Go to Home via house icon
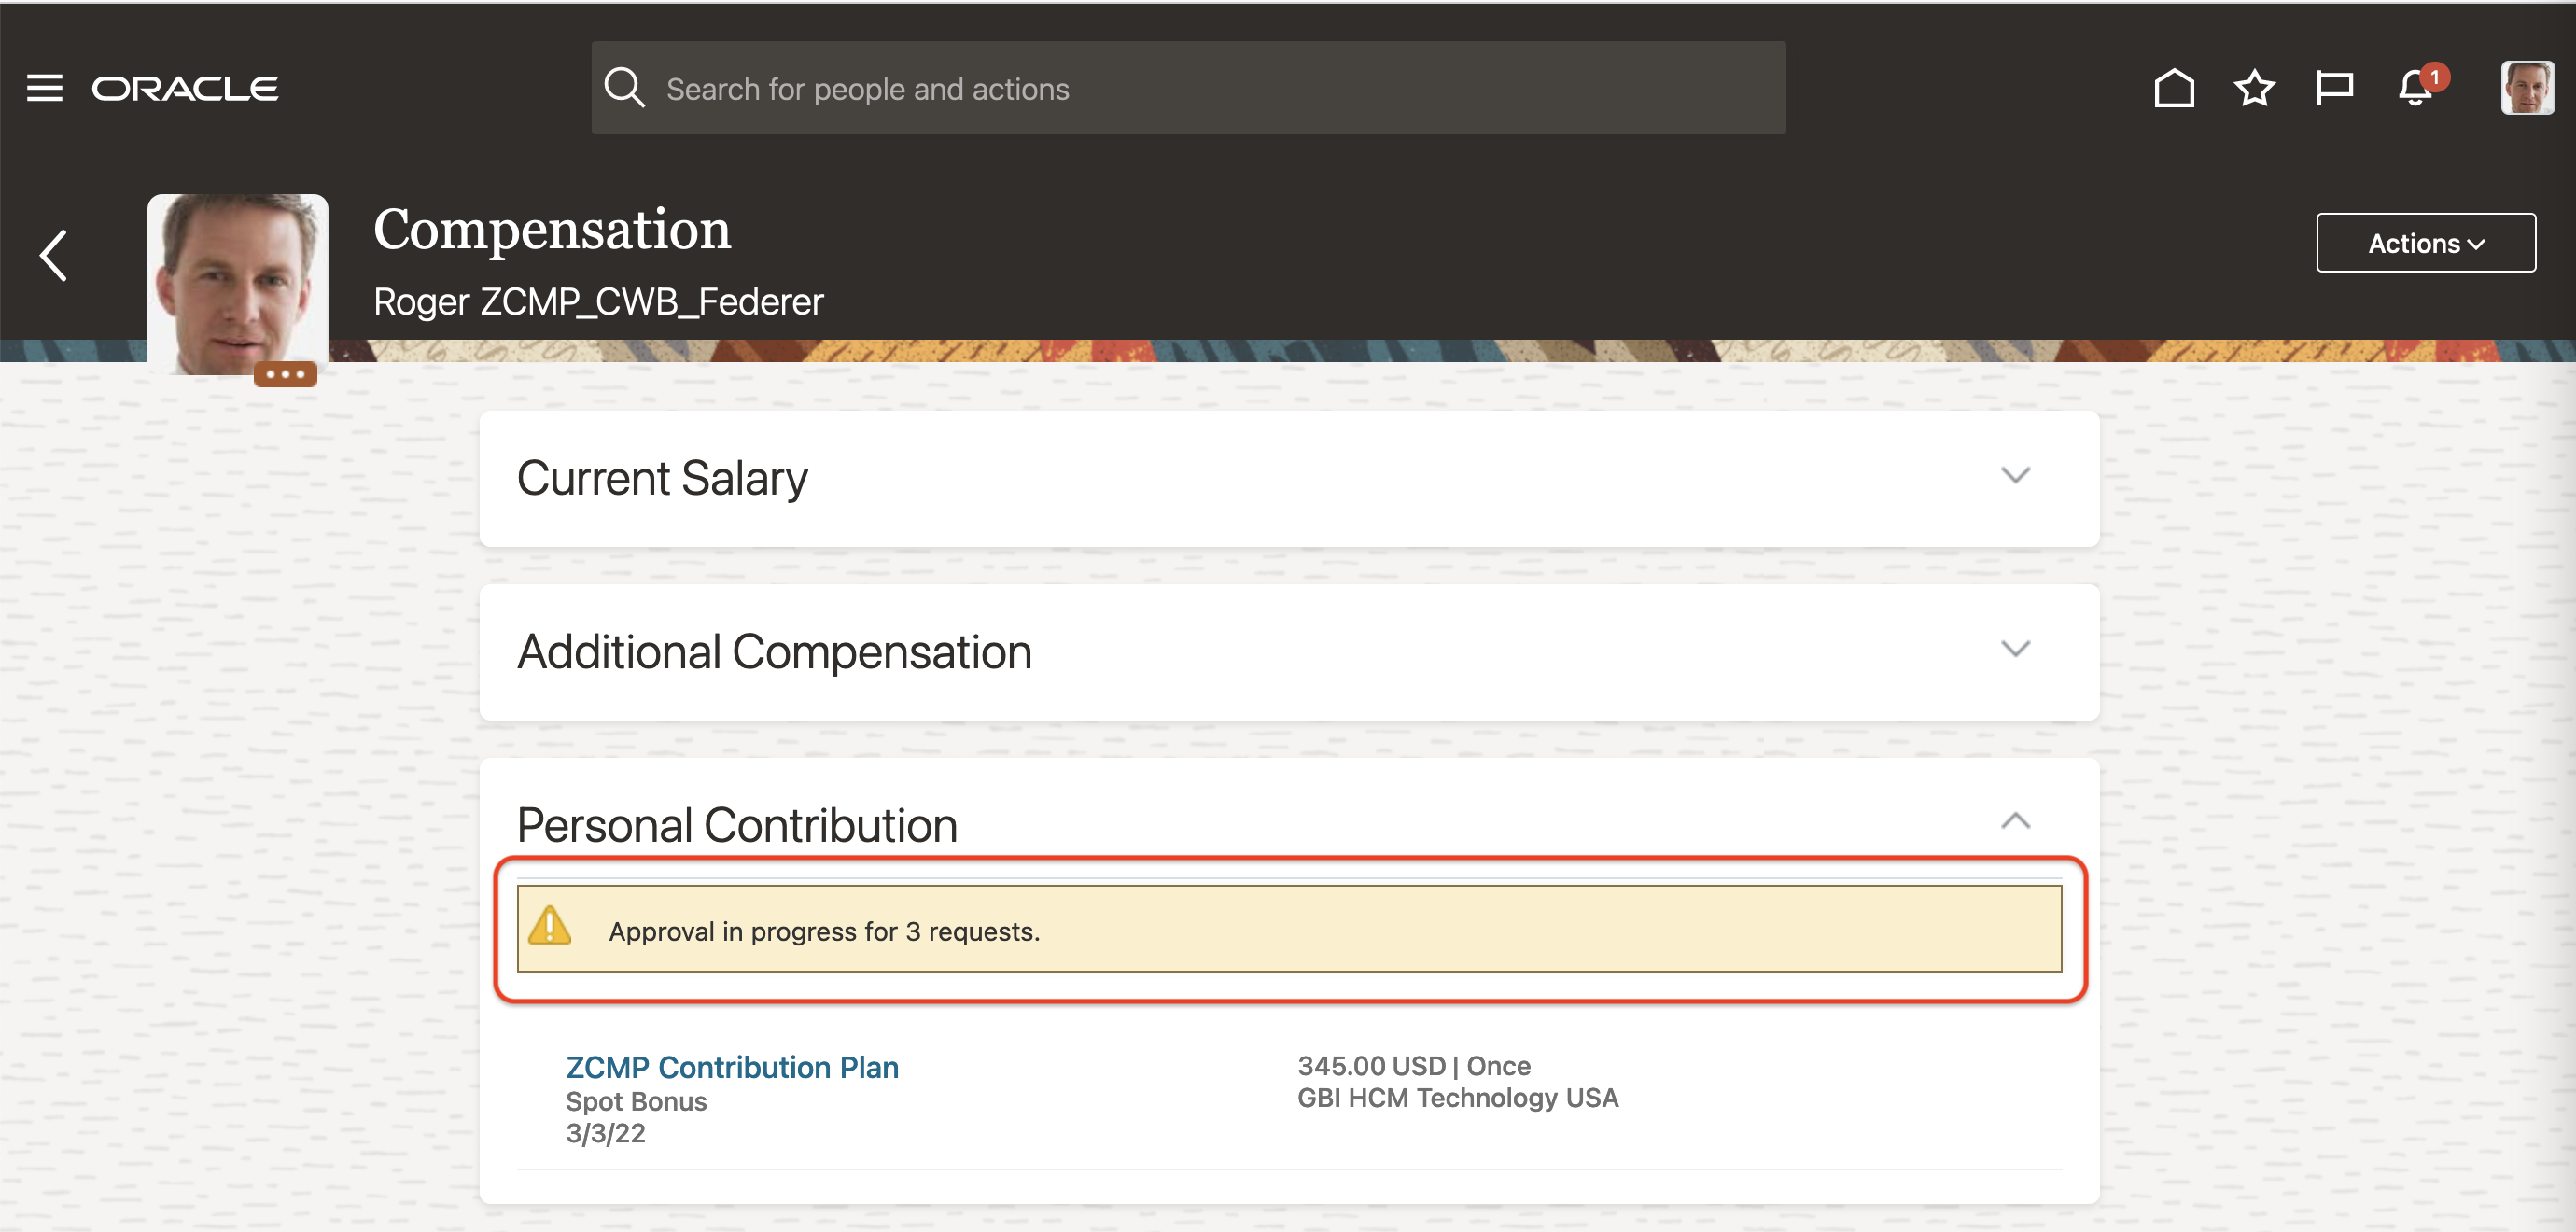 (2173, 88)
